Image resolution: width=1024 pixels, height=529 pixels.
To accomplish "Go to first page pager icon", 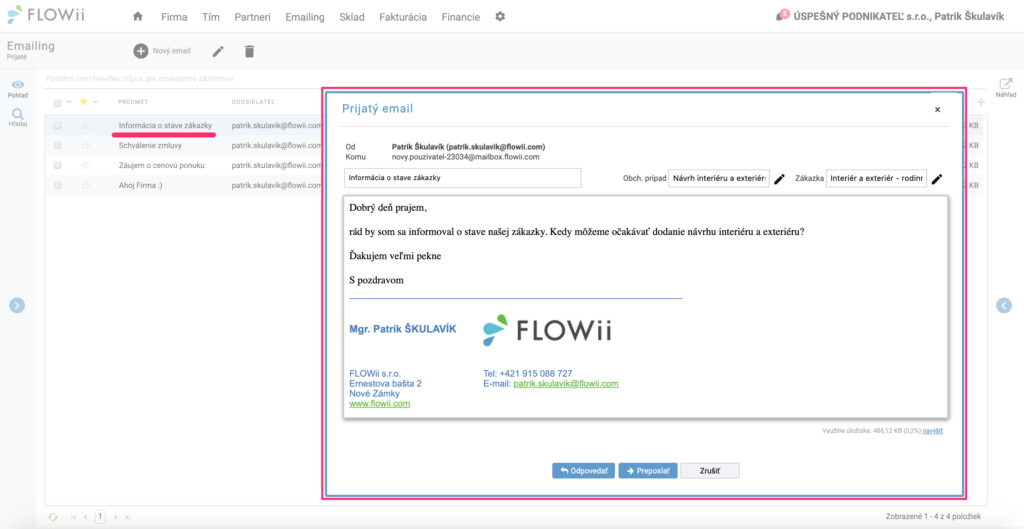I will (74, 517).
